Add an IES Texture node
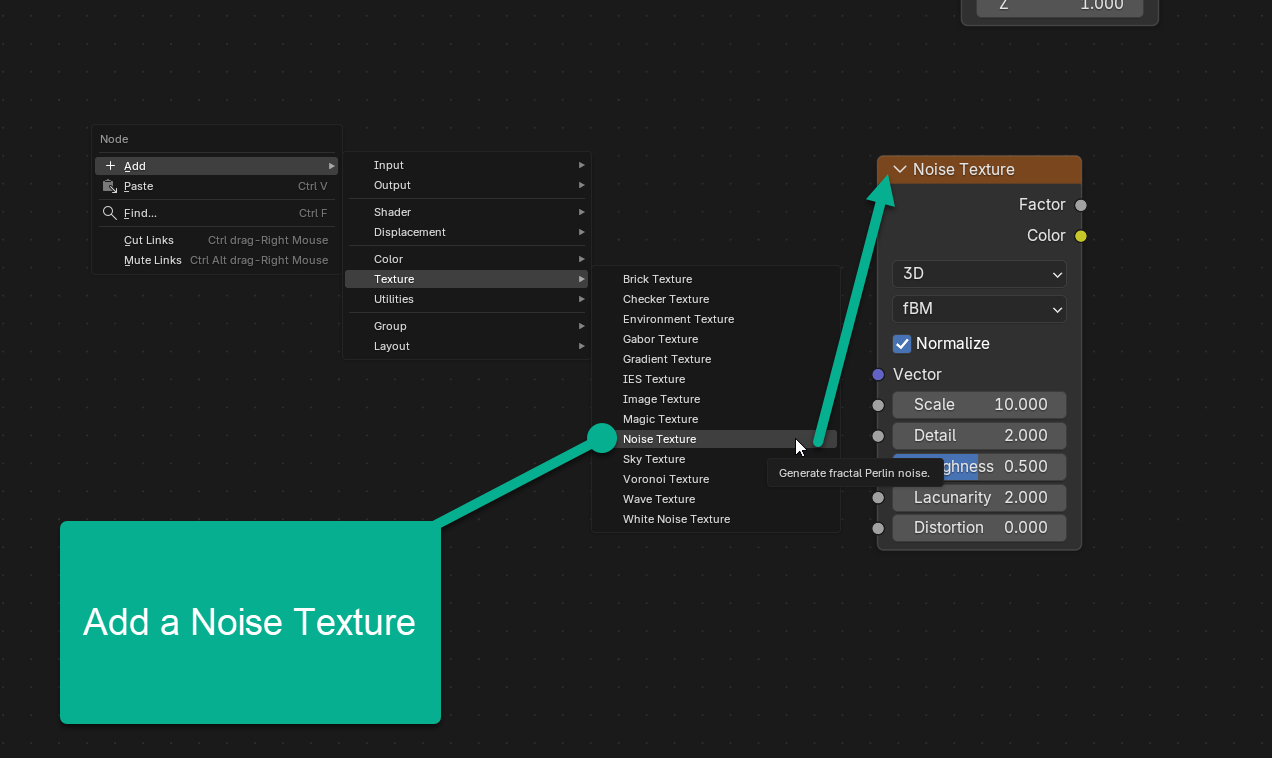 [716, 379]
